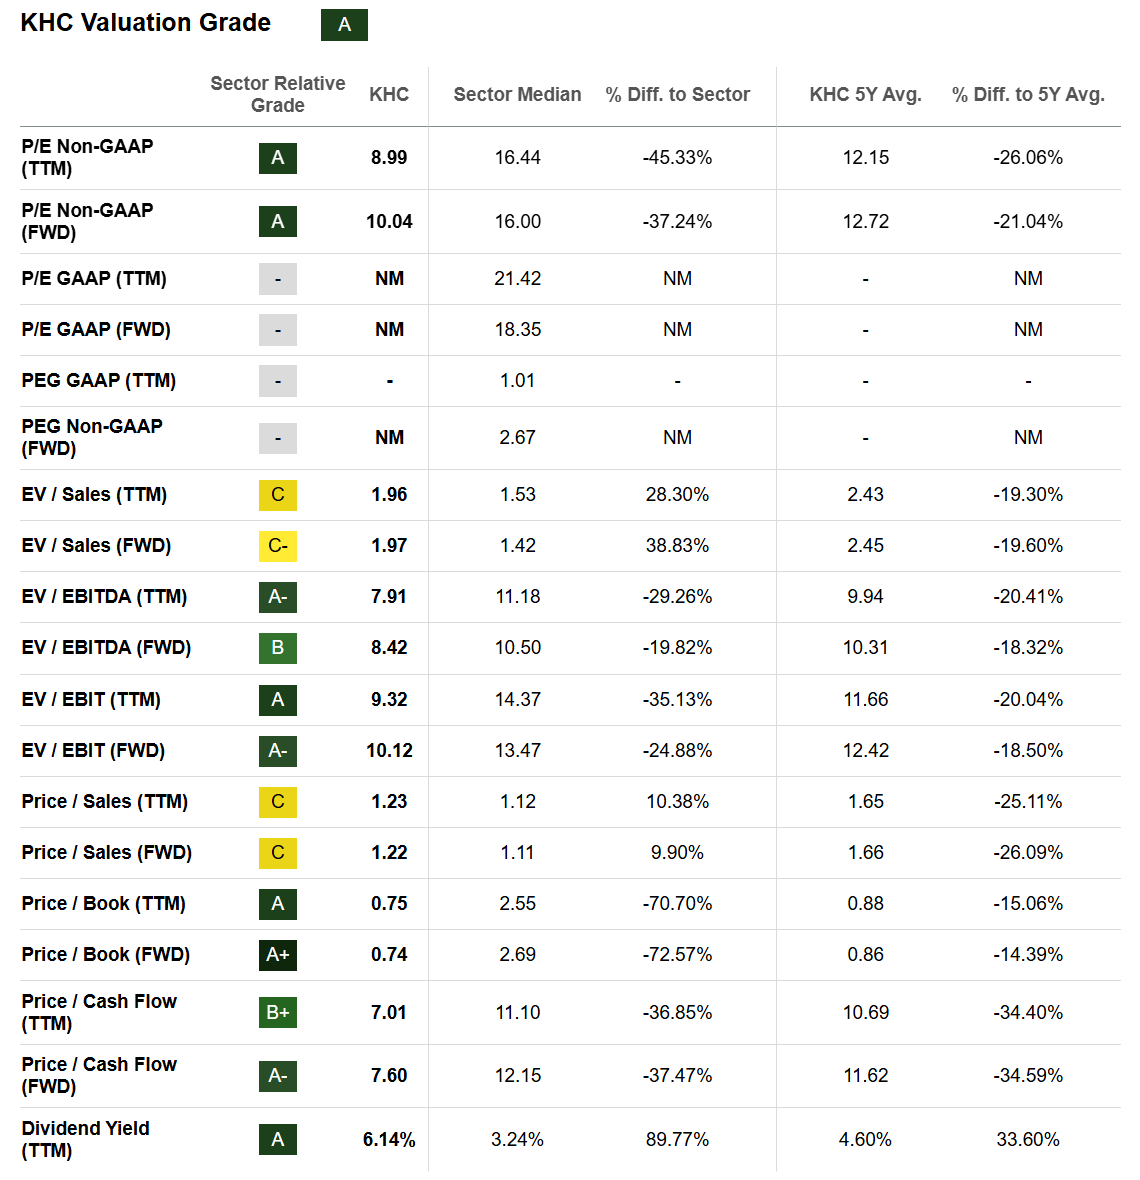Screen dimensions: 1140x1180
Task: Click the Sector Median column header
Action: (517, 94)
